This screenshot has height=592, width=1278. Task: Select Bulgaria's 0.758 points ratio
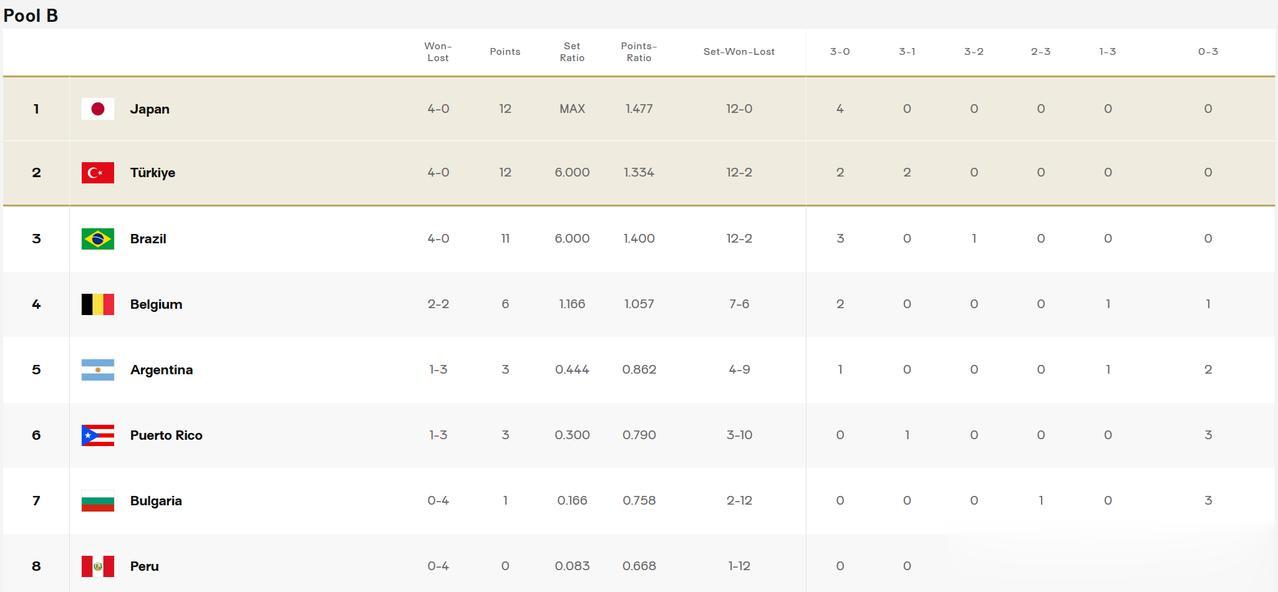coord(639,501)
